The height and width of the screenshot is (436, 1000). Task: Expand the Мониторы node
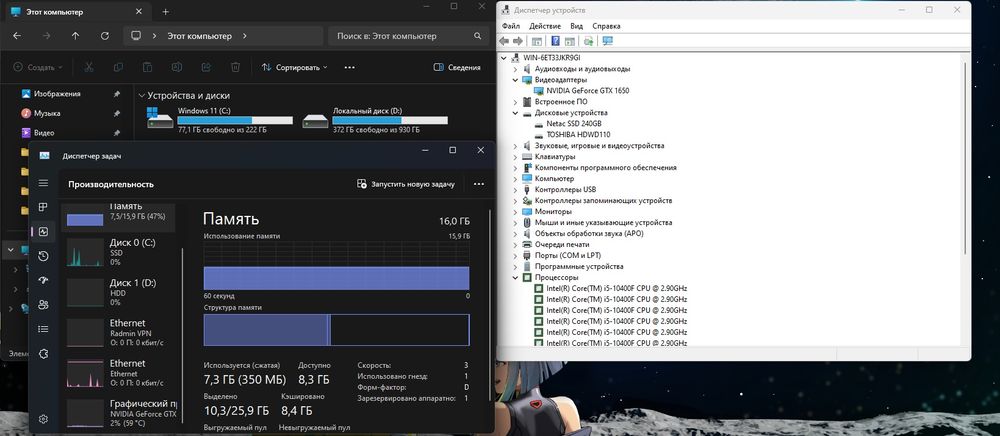coord(515,212)
